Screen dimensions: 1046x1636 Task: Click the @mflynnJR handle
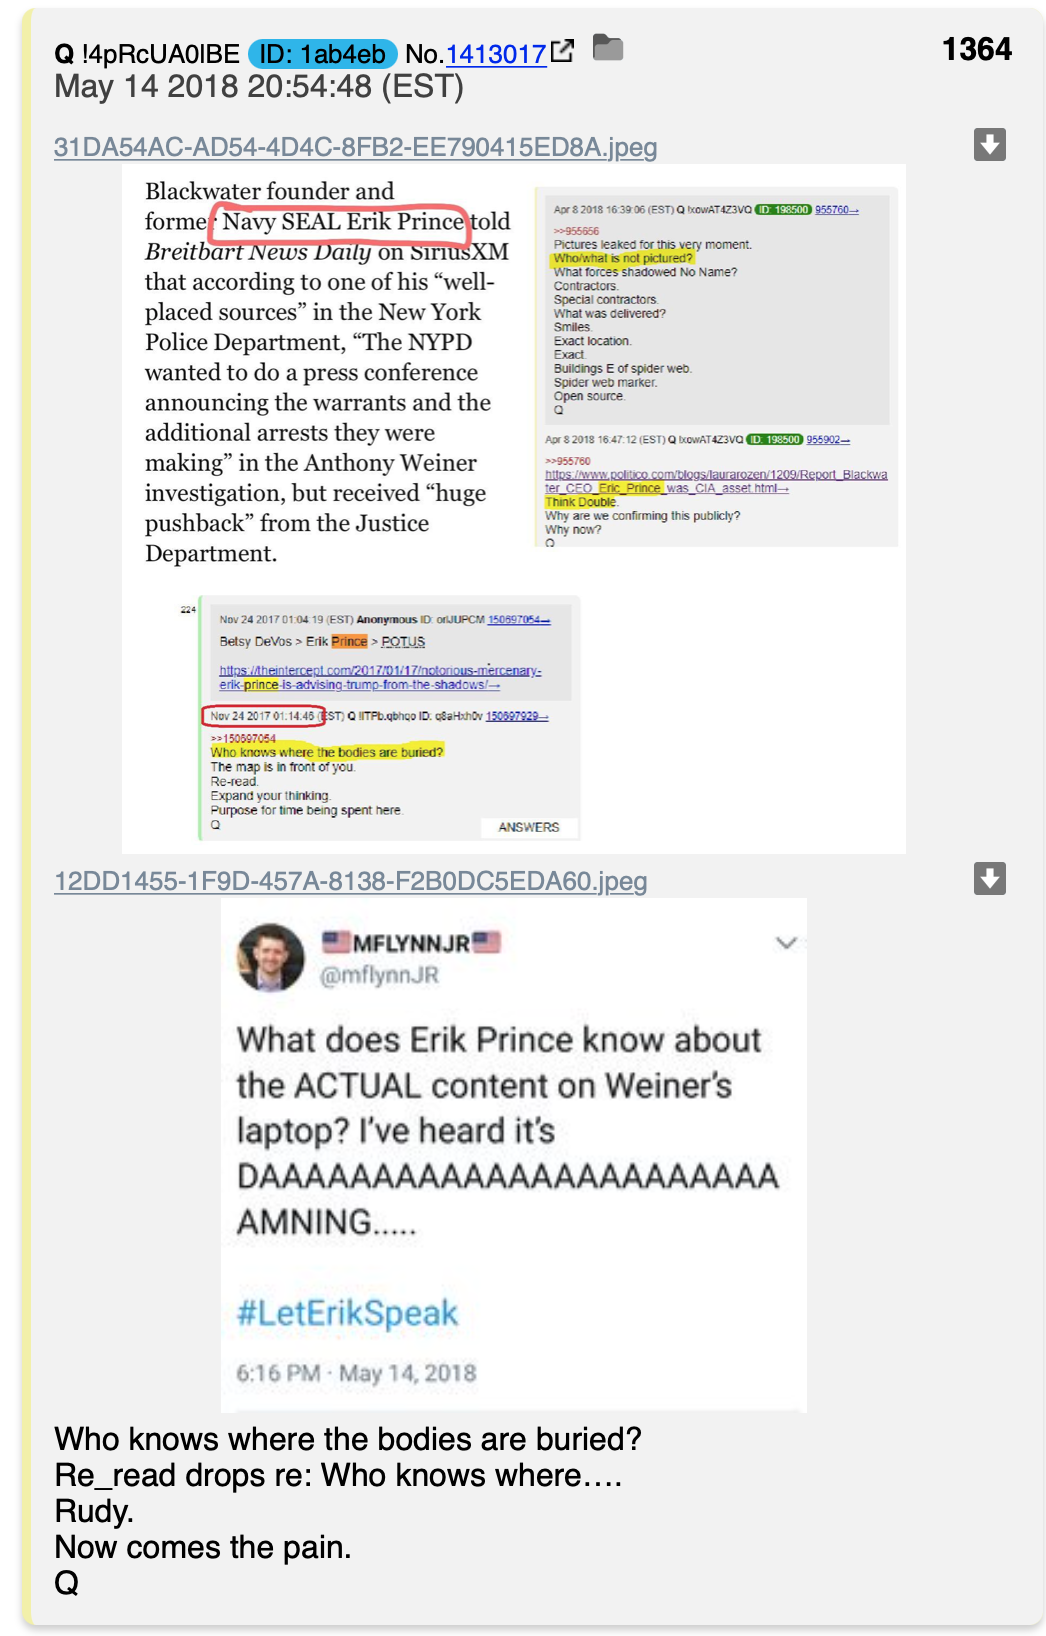(379, 975)
